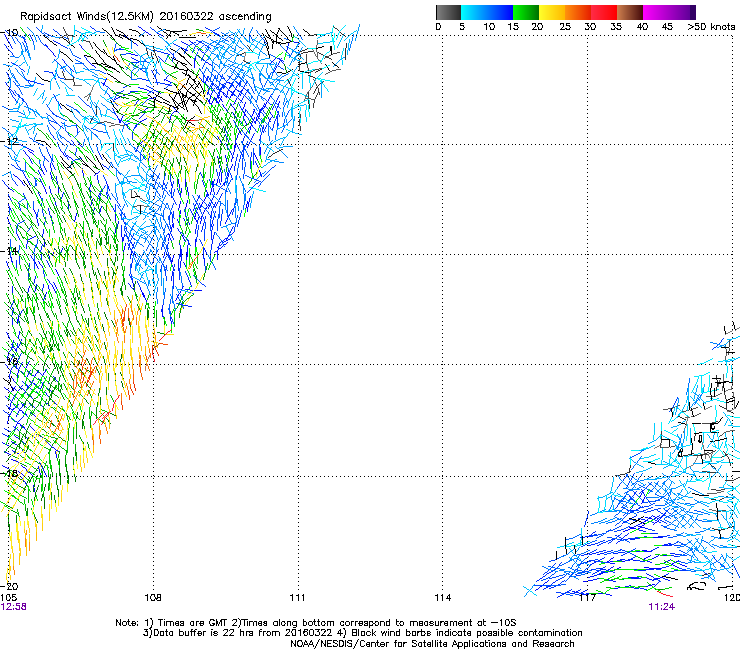Viewport: 740px width, 650px height.
Task: Click the longitude label '105'
Action: coord(8,598)
